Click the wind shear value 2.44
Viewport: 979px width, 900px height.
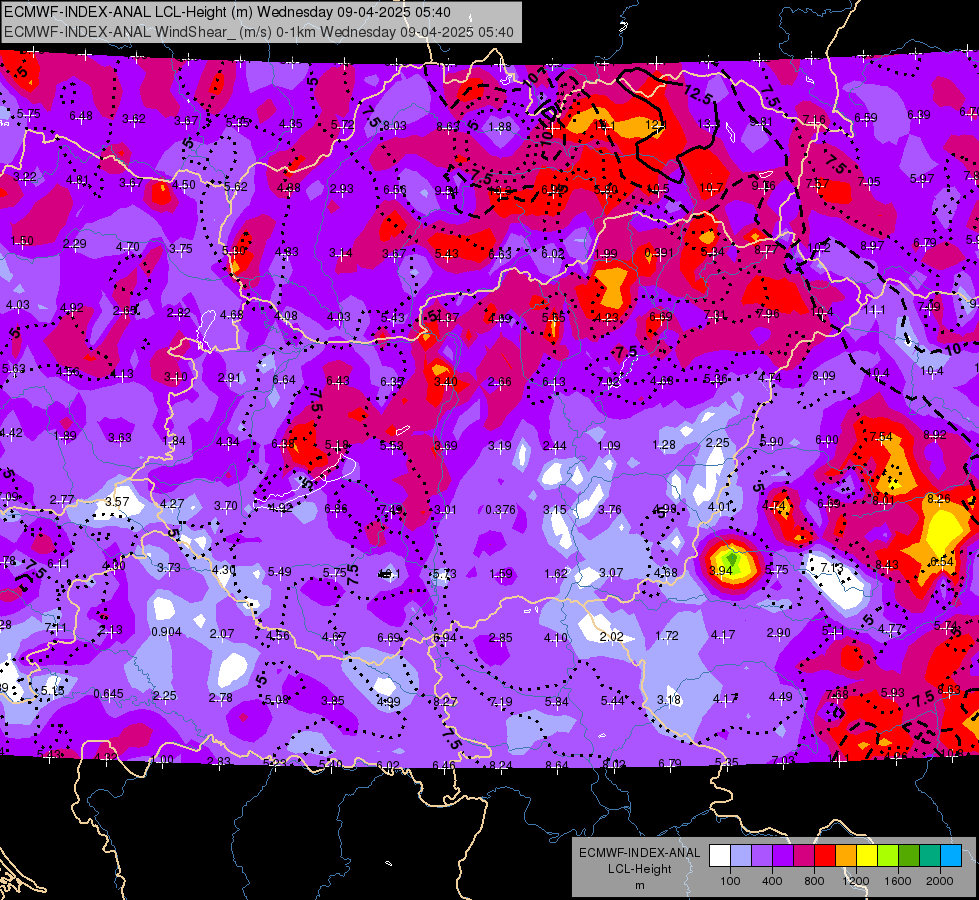554,446
